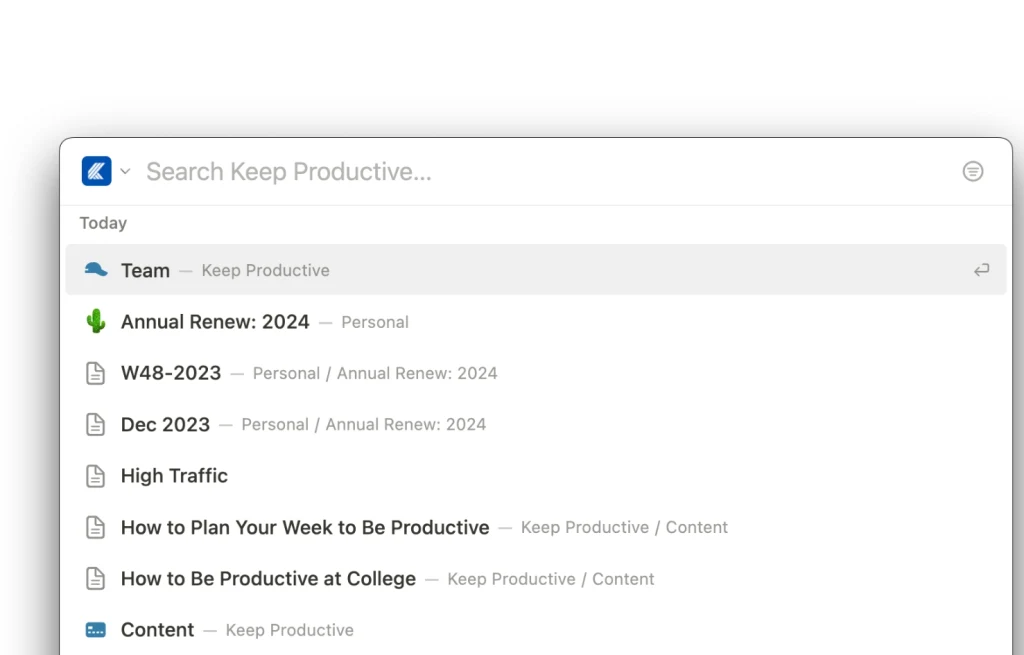1024x655 pixels.
Task: Open the Annual Renew: 2024 page
Action: [215, 321]
